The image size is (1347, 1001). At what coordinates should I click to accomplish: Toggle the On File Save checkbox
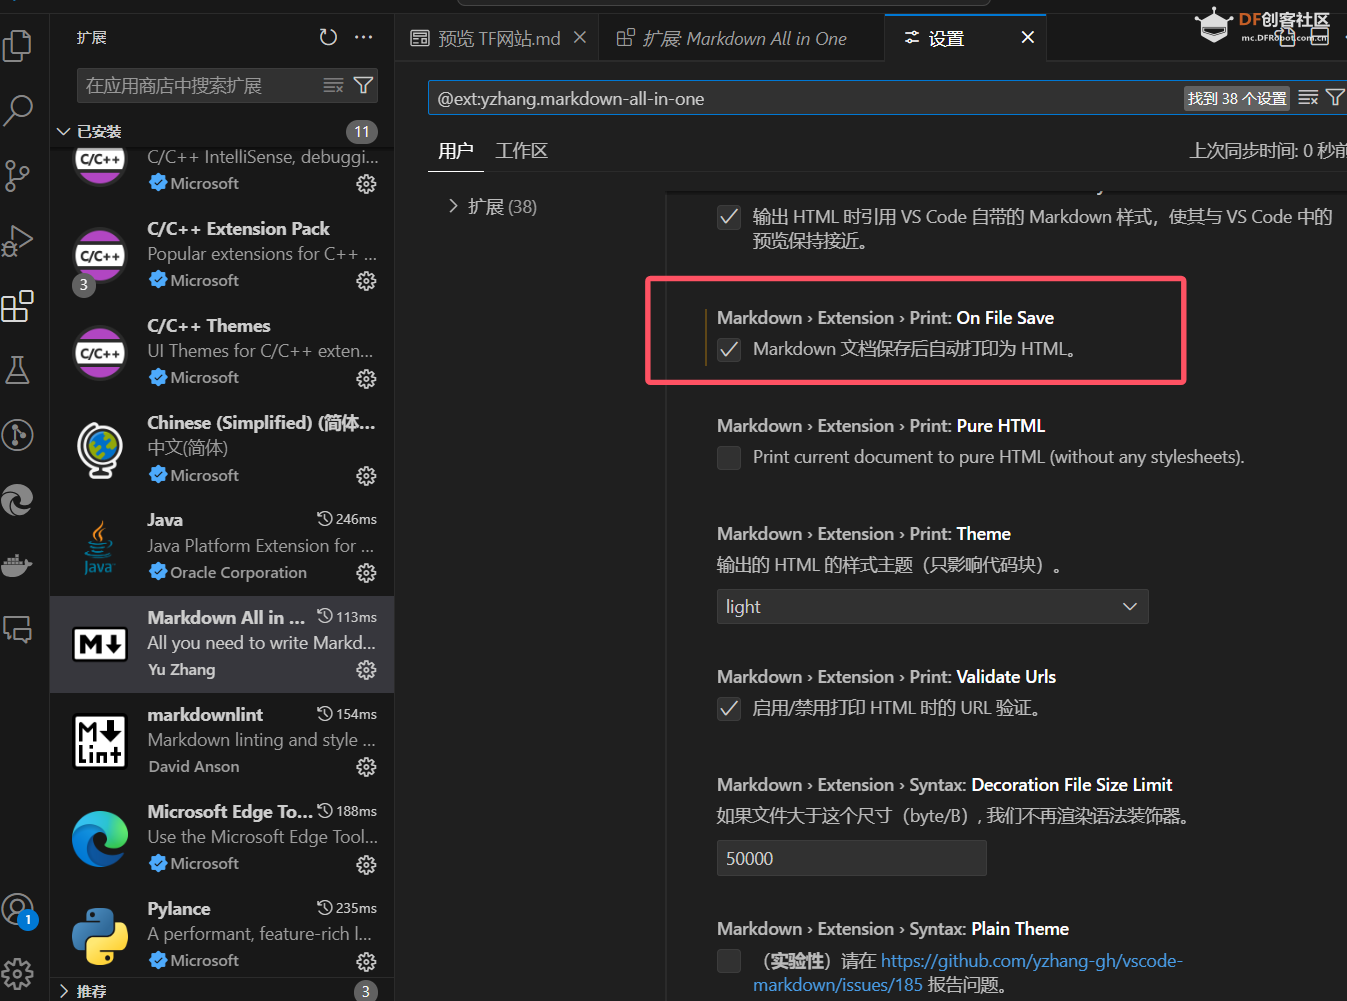coord(729,349)
